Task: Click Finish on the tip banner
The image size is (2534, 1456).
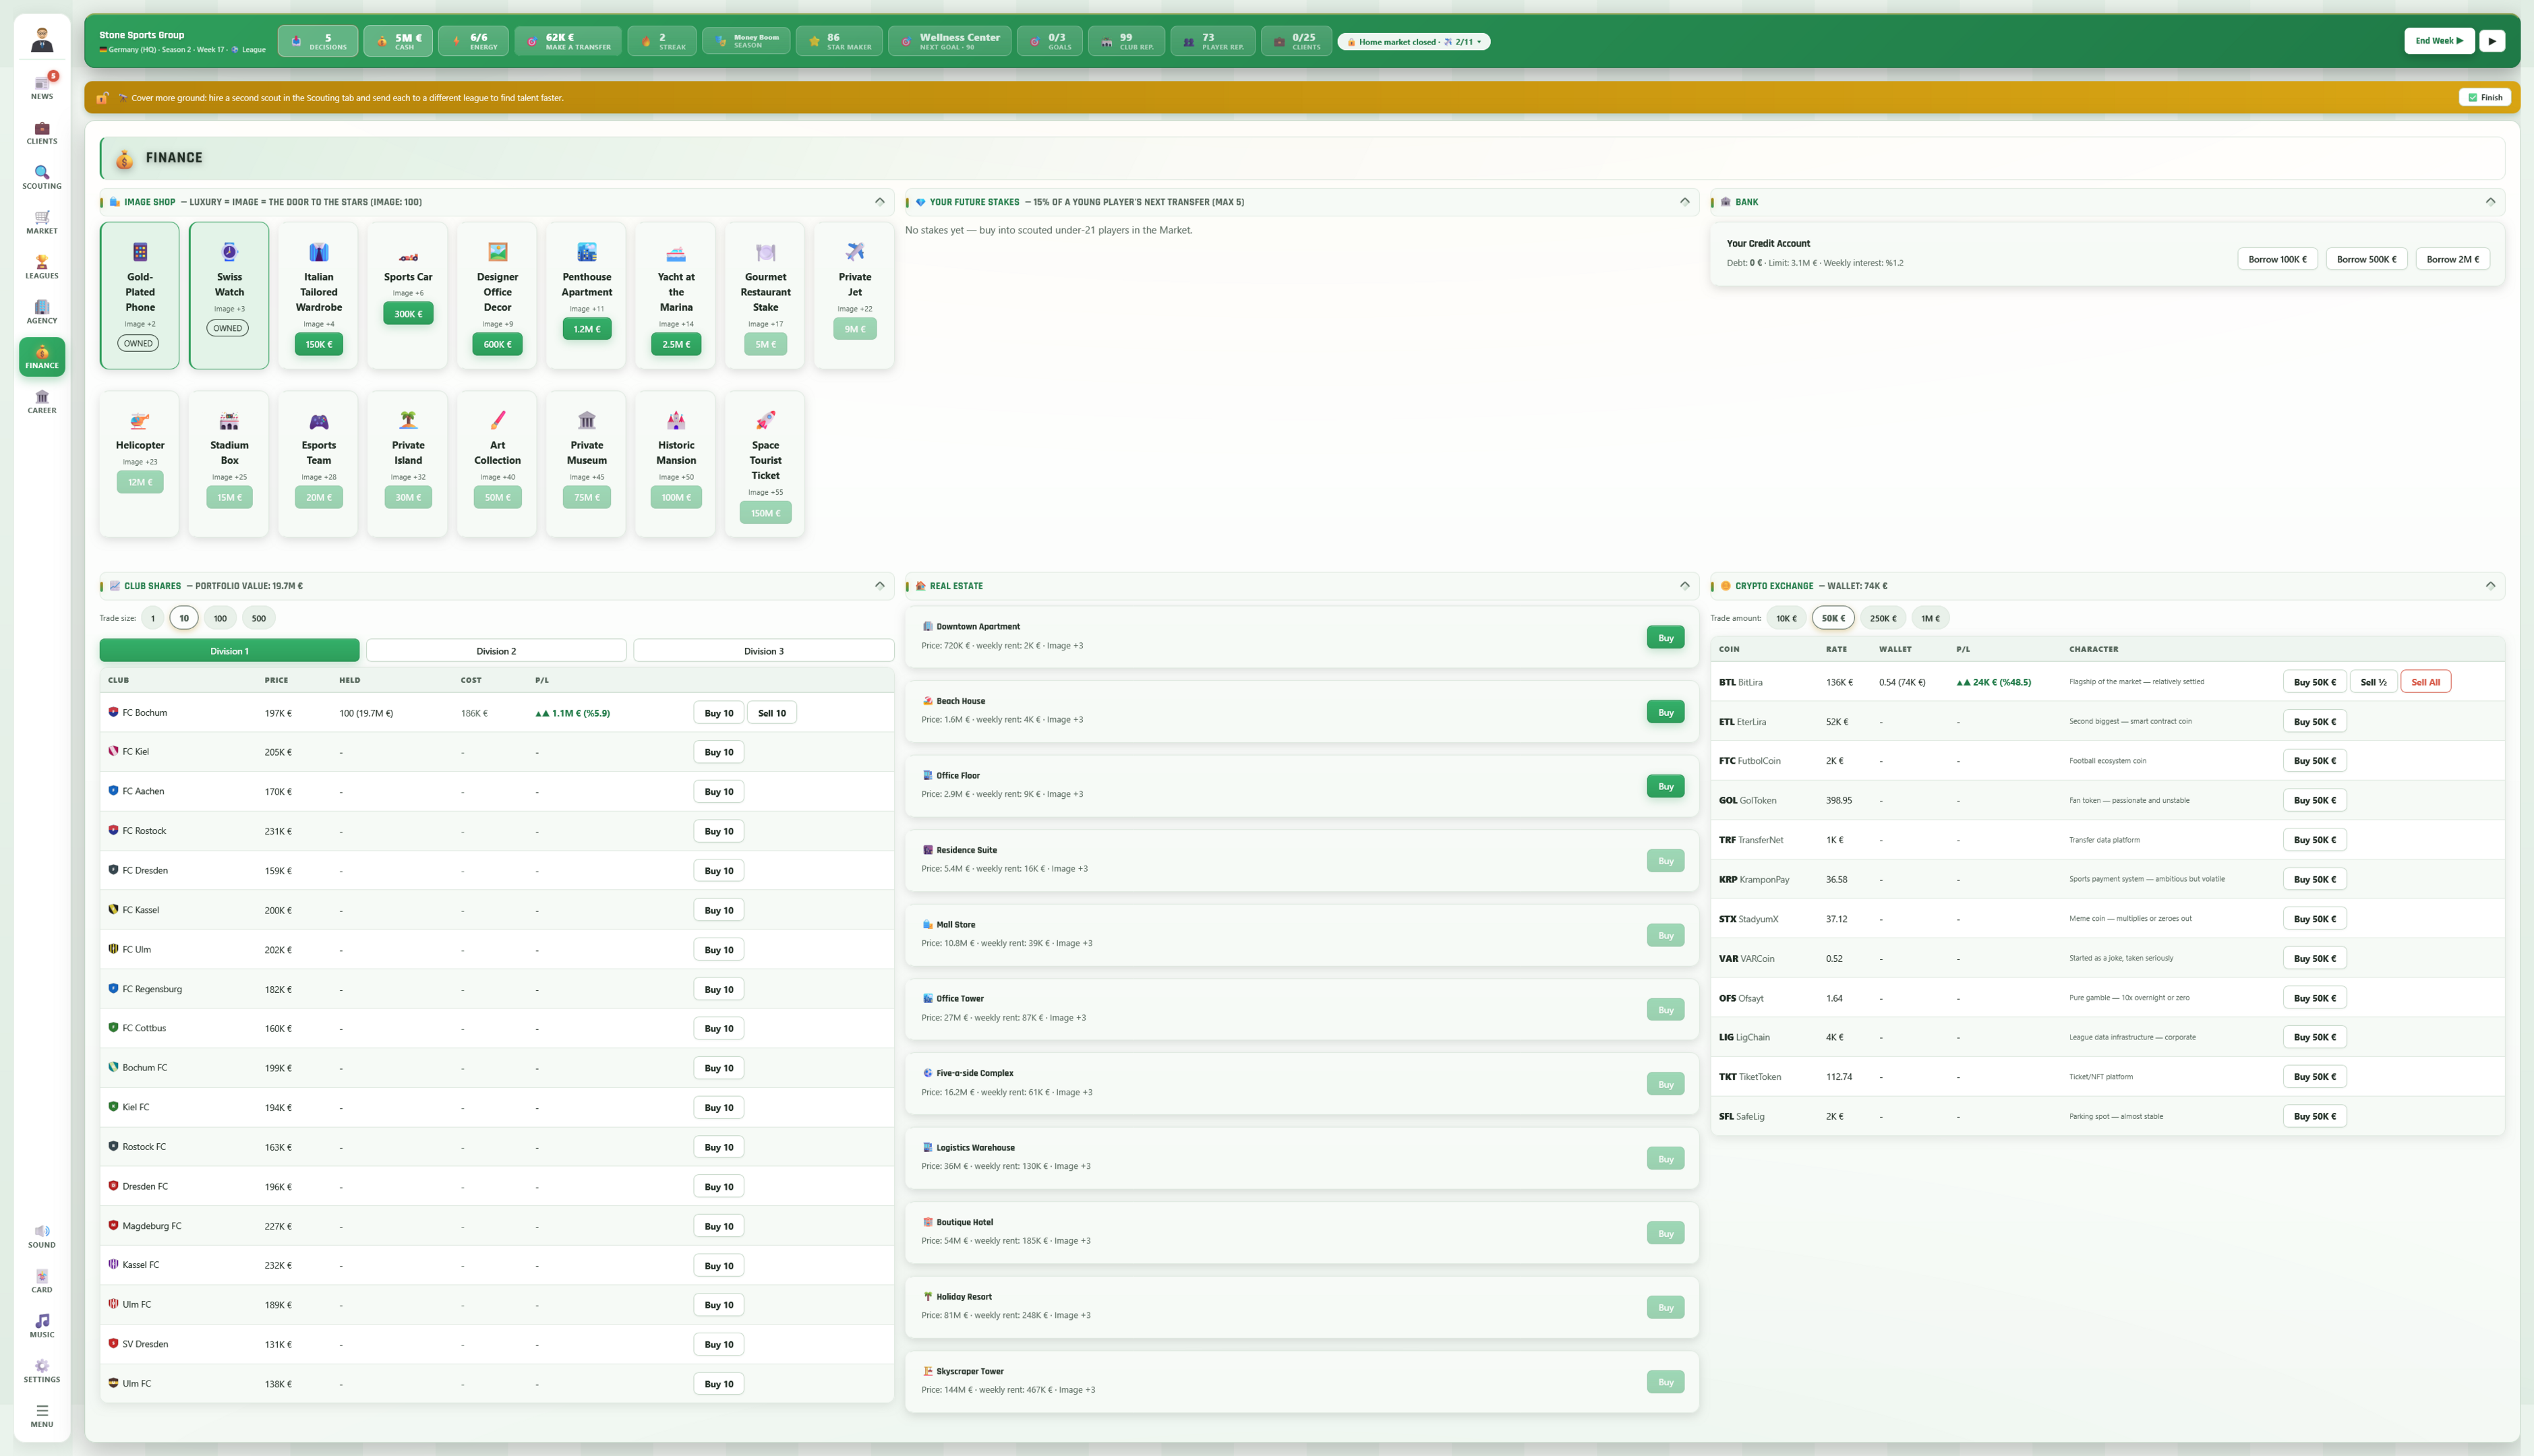Action: pyautogui.click(x=2485, y=97)
